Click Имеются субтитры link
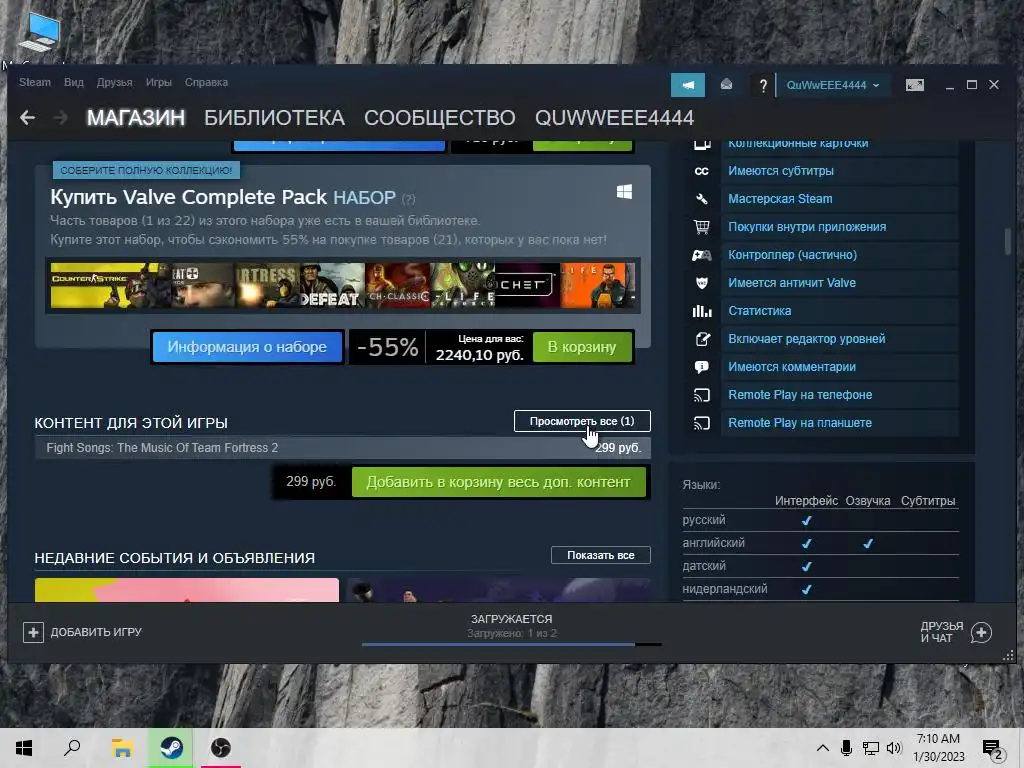 [x=781, y=171]
